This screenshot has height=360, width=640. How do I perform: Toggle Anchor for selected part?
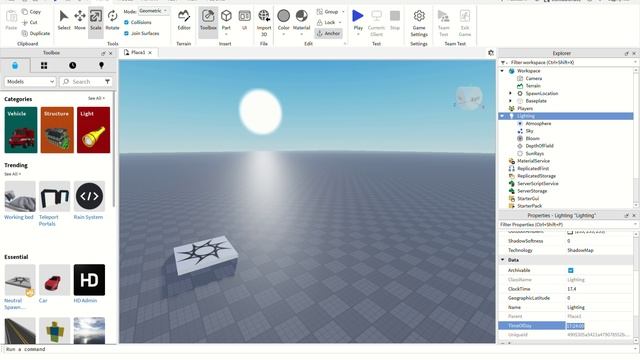pyautogui.click(x=329, y=33)
